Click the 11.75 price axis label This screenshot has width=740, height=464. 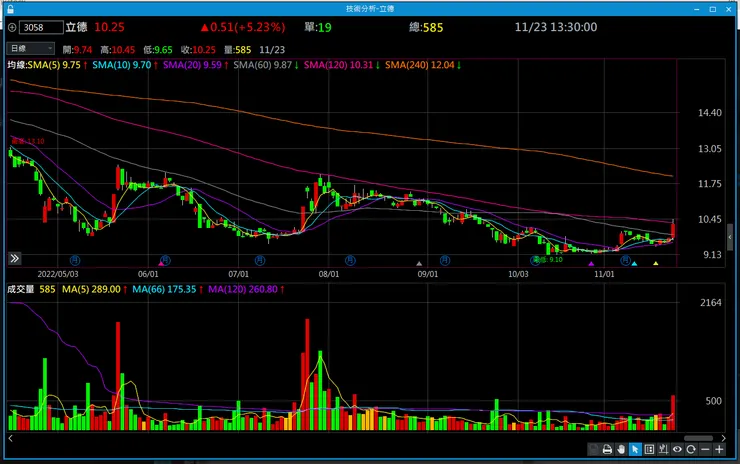[710, 184]
